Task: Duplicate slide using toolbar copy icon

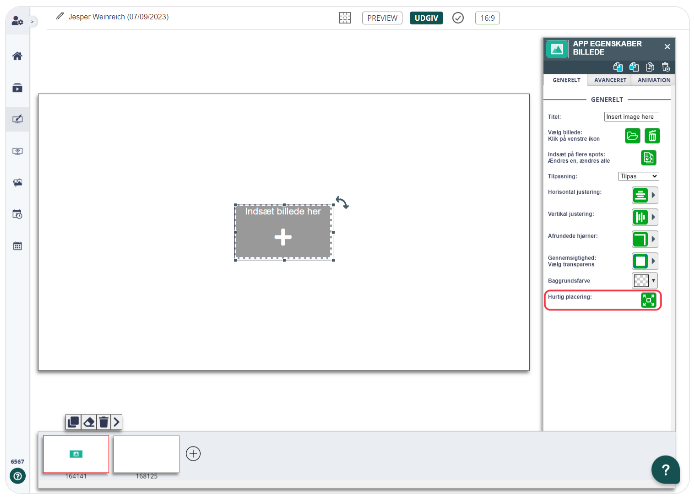Action: [x=73, y=422]
